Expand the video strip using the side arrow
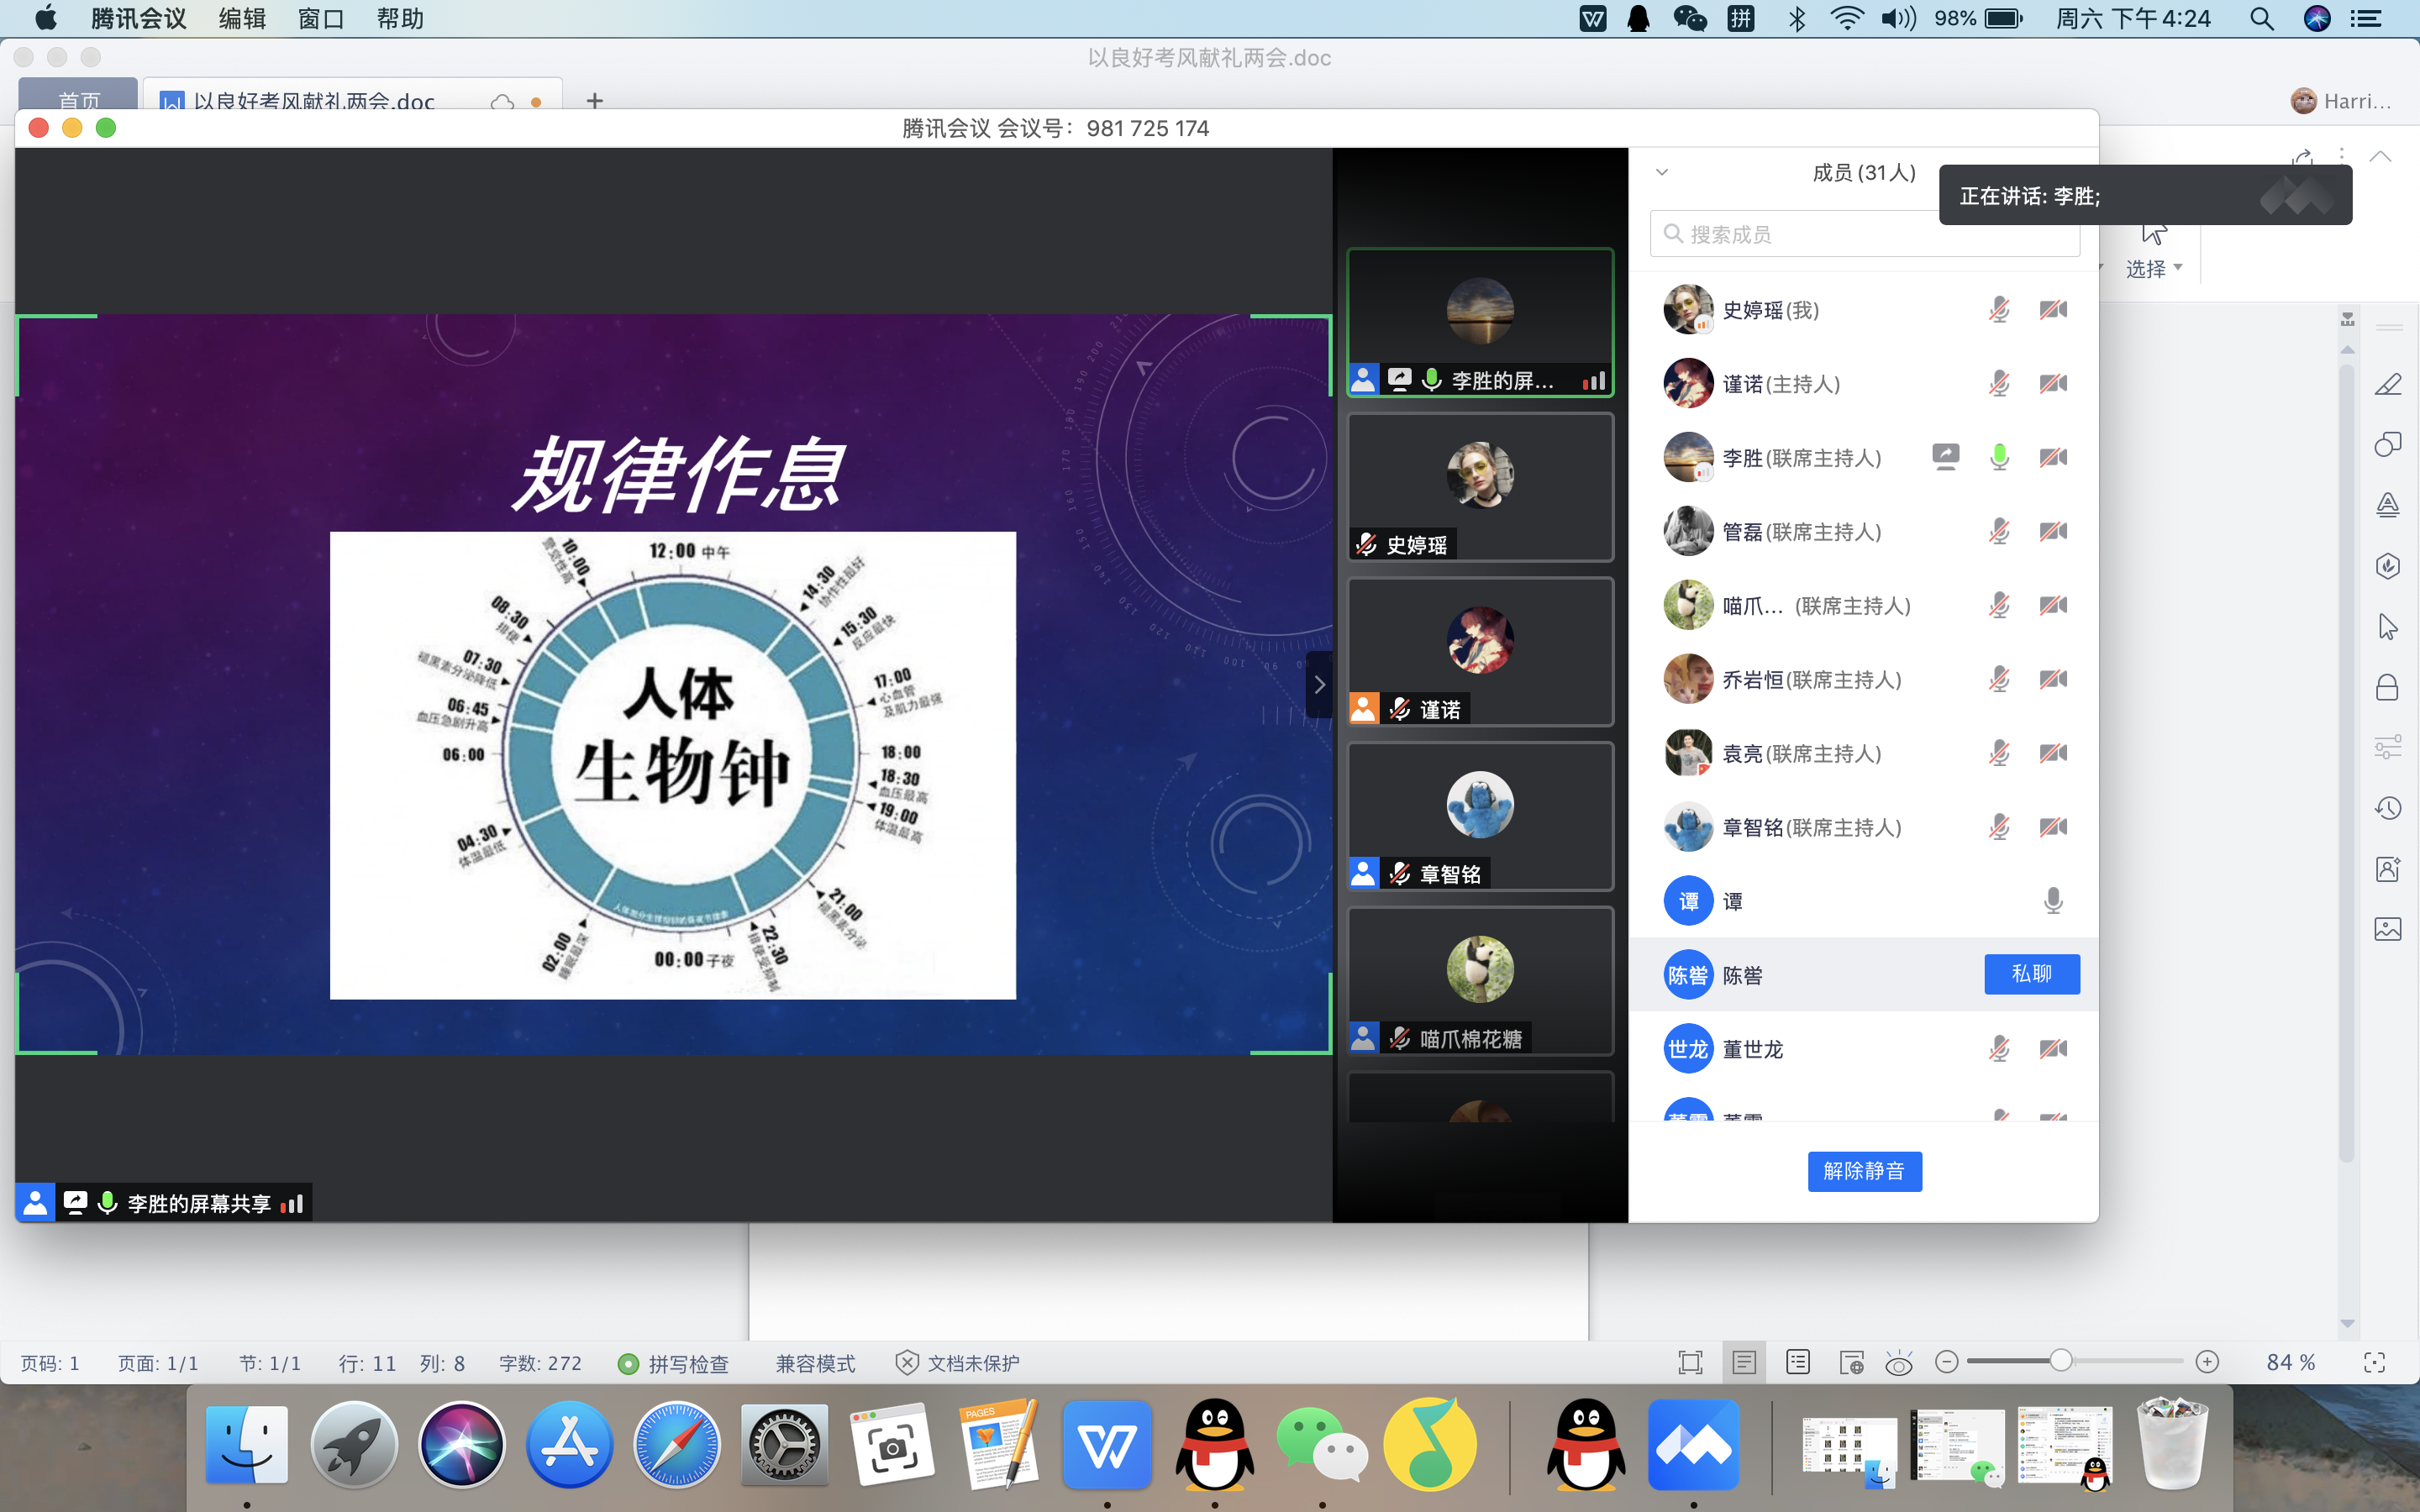Image resolution: width=2420 pixels, height=1512 pixels. click(1319, 685)
